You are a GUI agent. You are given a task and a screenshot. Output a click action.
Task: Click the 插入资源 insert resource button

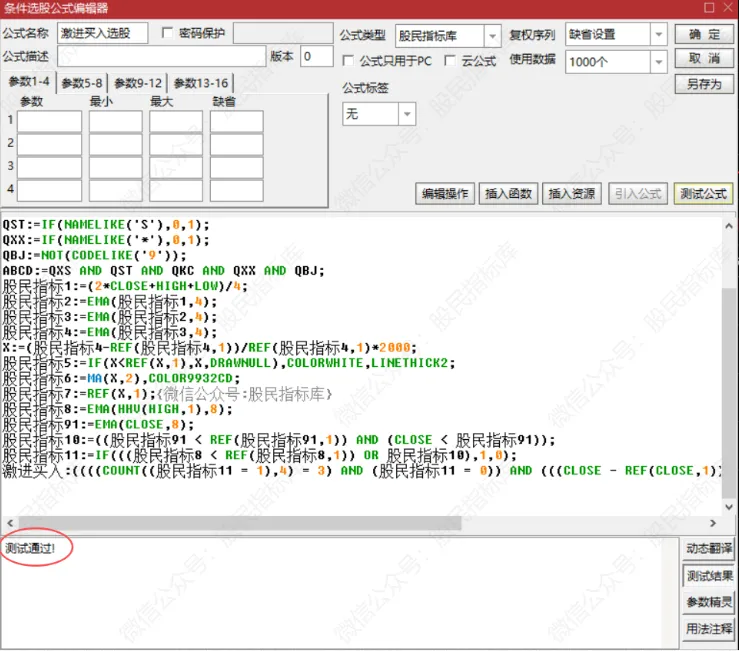pyautogui.click(x=572, y=194)
